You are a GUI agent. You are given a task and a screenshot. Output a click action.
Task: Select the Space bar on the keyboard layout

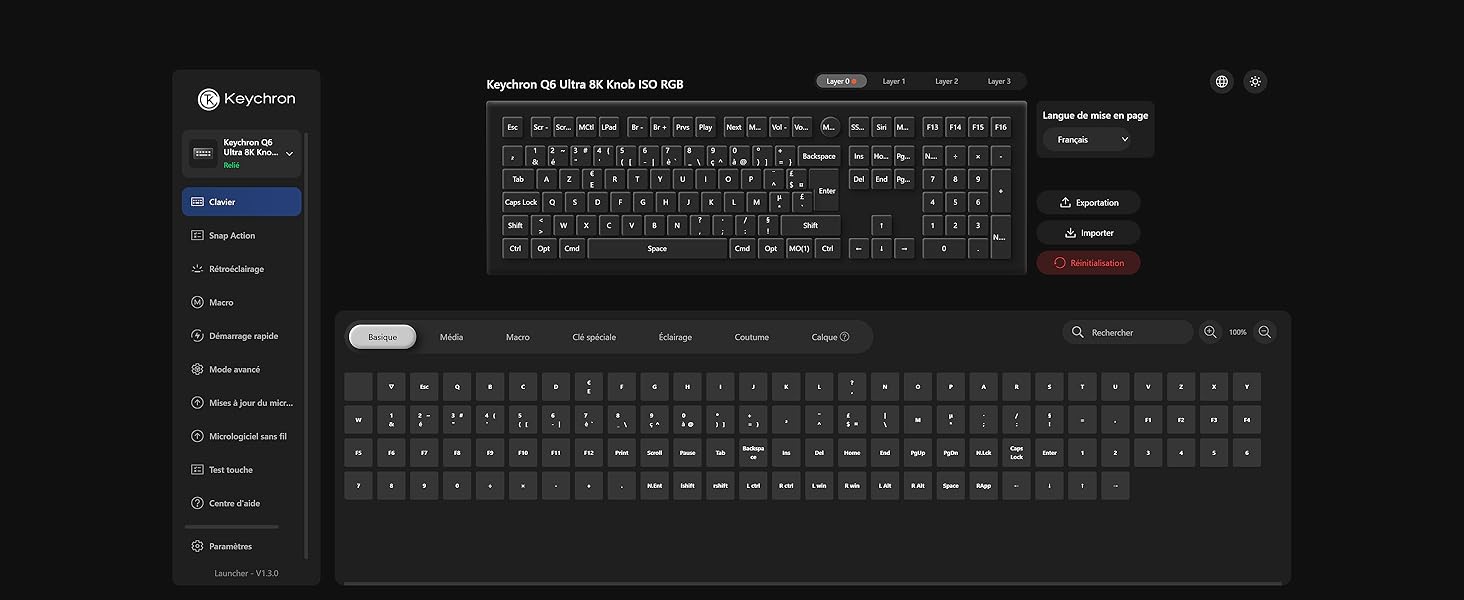657,249
